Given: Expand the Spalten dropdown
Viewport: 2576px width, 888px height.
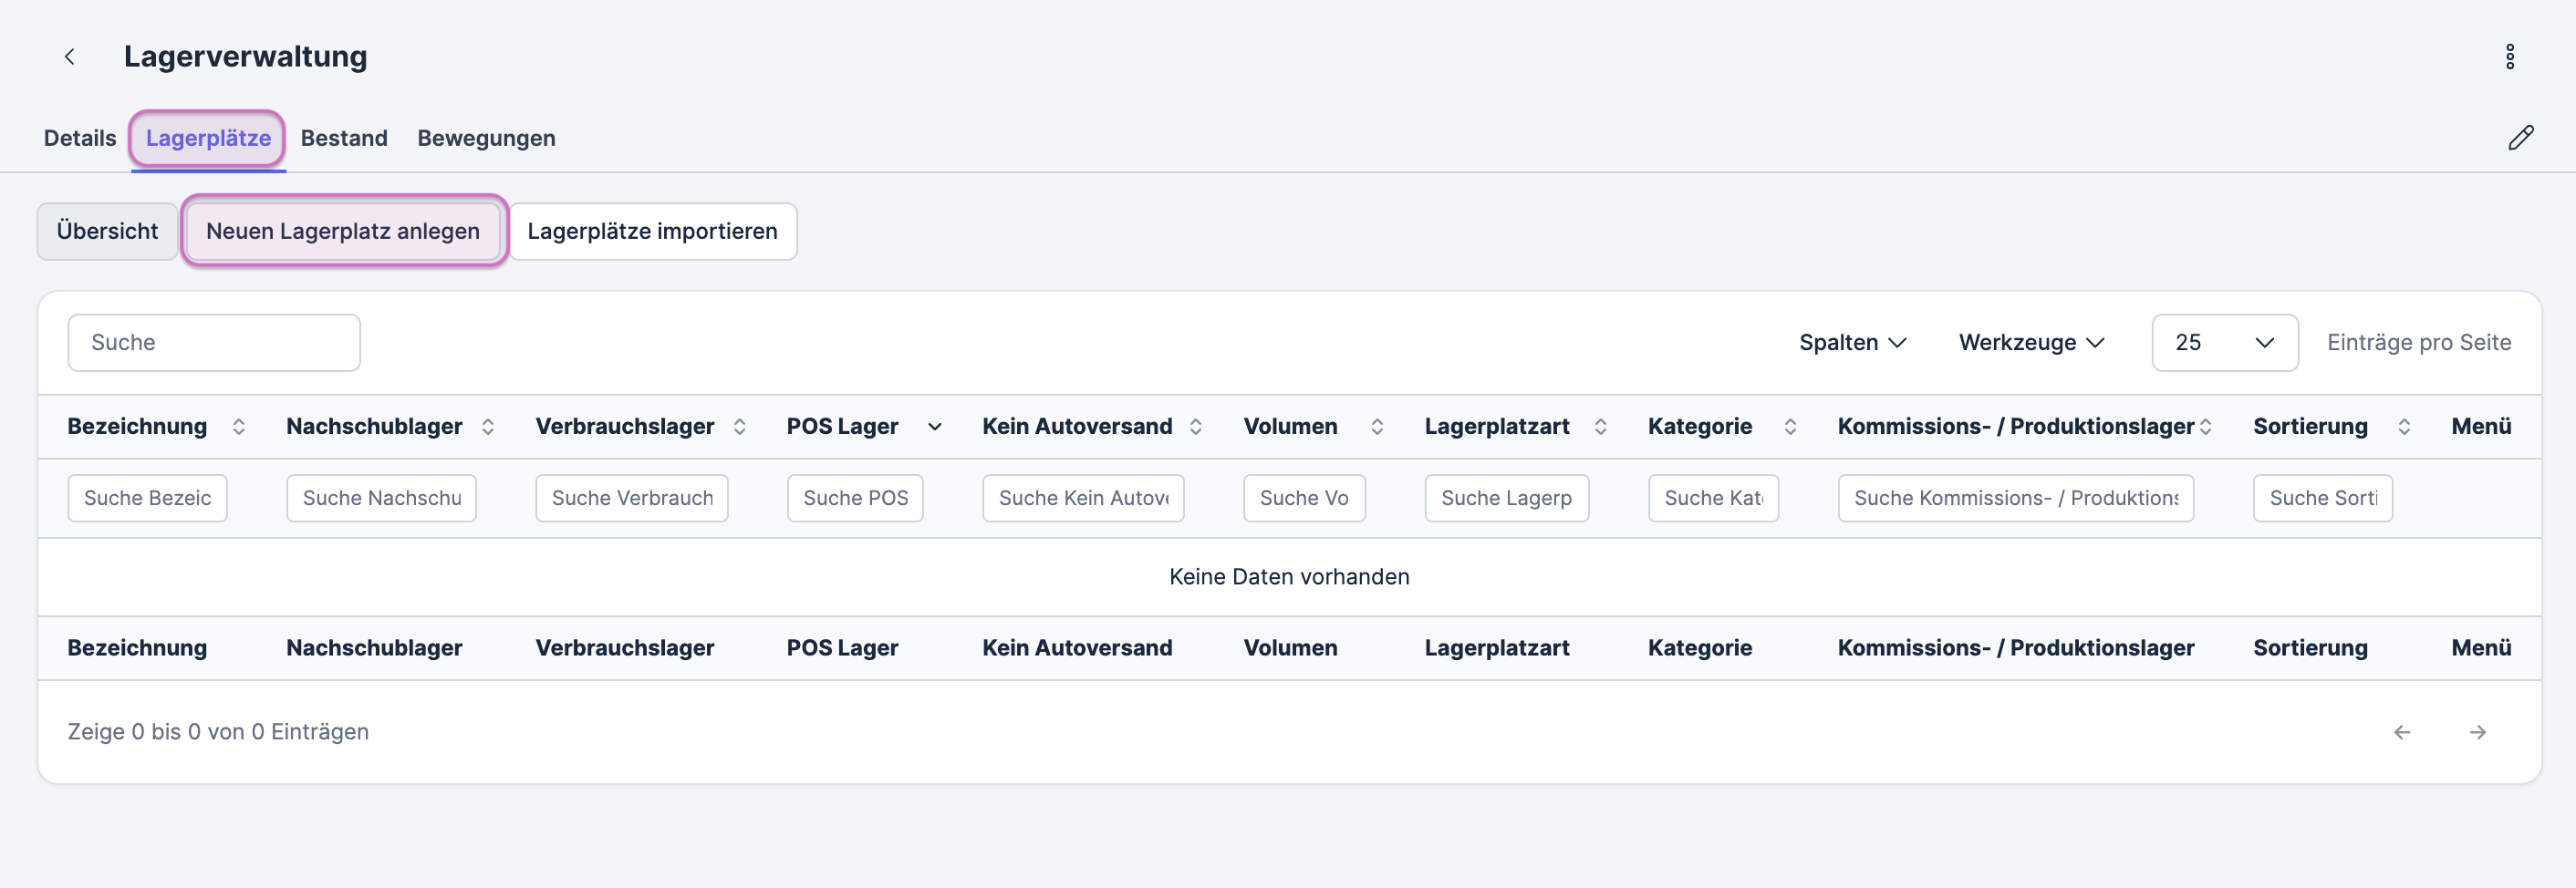Looking at the screenshot, I should pyautogui.click(x=1852, y=343).
